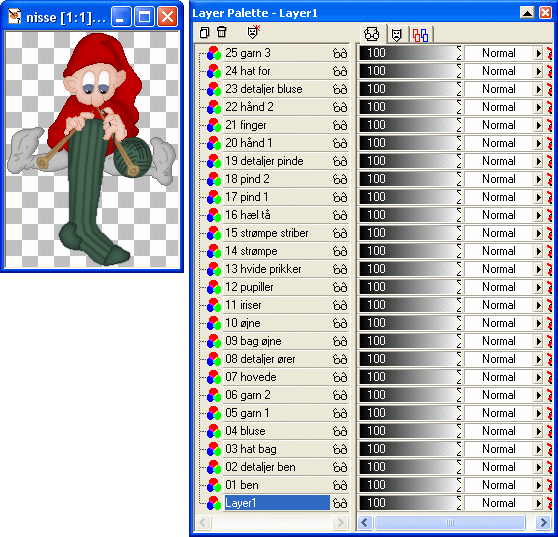Open blend mode arrow for 20 hånd 1
The image size is (558, 537).
(538, 143)
